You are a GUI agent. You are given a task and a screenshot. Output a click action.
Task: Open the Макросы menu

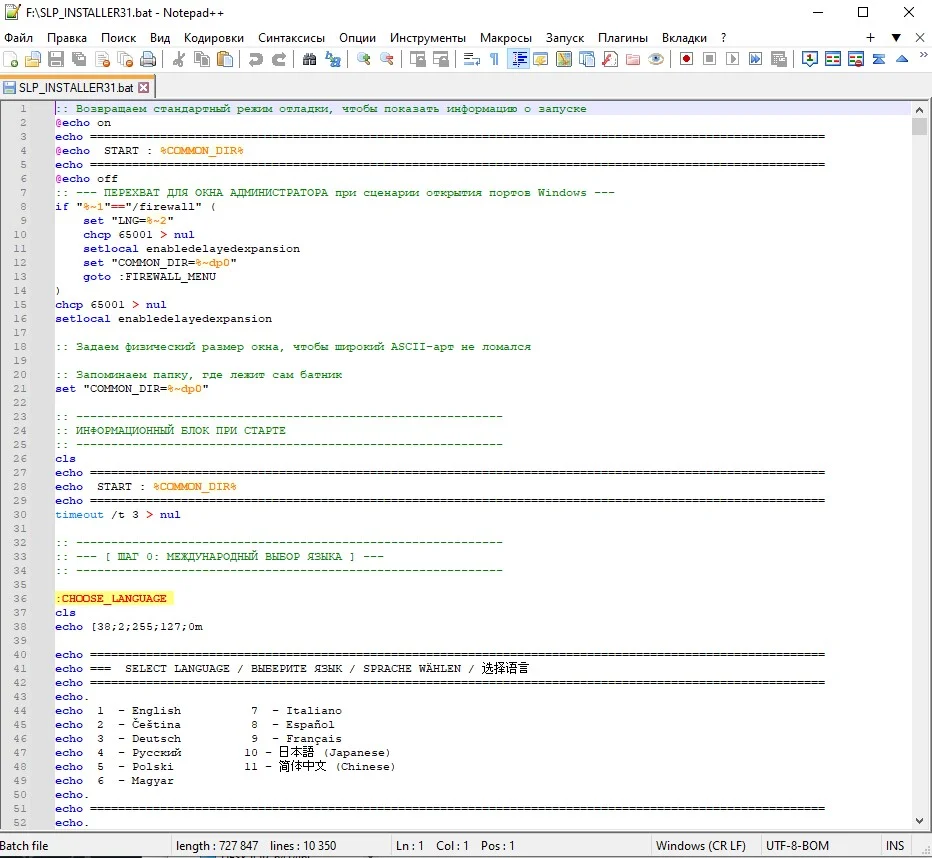click(x=506, y=37)
